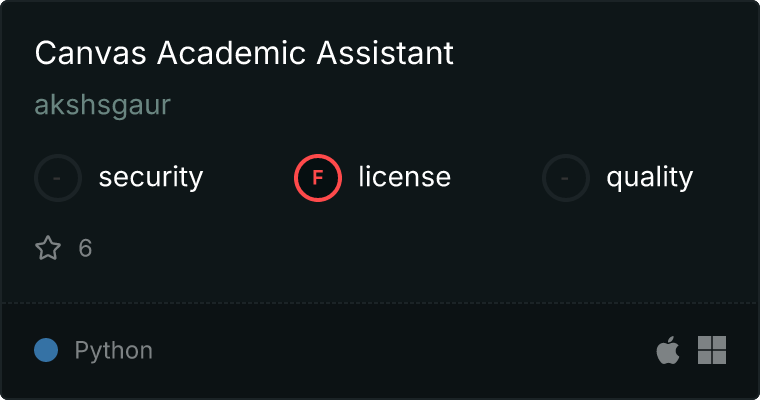Screen dimensions: 760x400
Task: Click blank card area right of star count
Action: (400, 248)
